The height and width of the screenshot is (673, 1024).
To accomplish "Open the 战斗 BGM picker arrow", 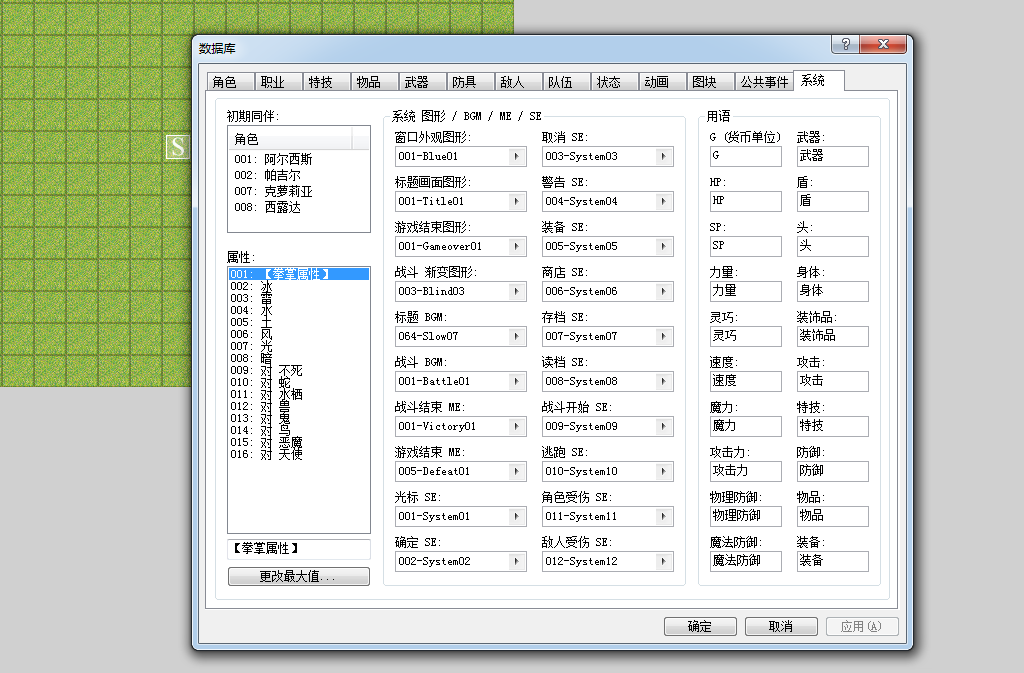I will [517, 382].
